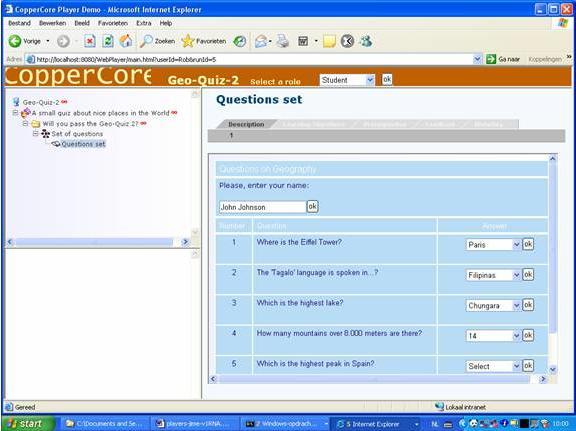
Task: Switch to 'C:\Documents and Se...' taskbar window
Action: point(105,424)
